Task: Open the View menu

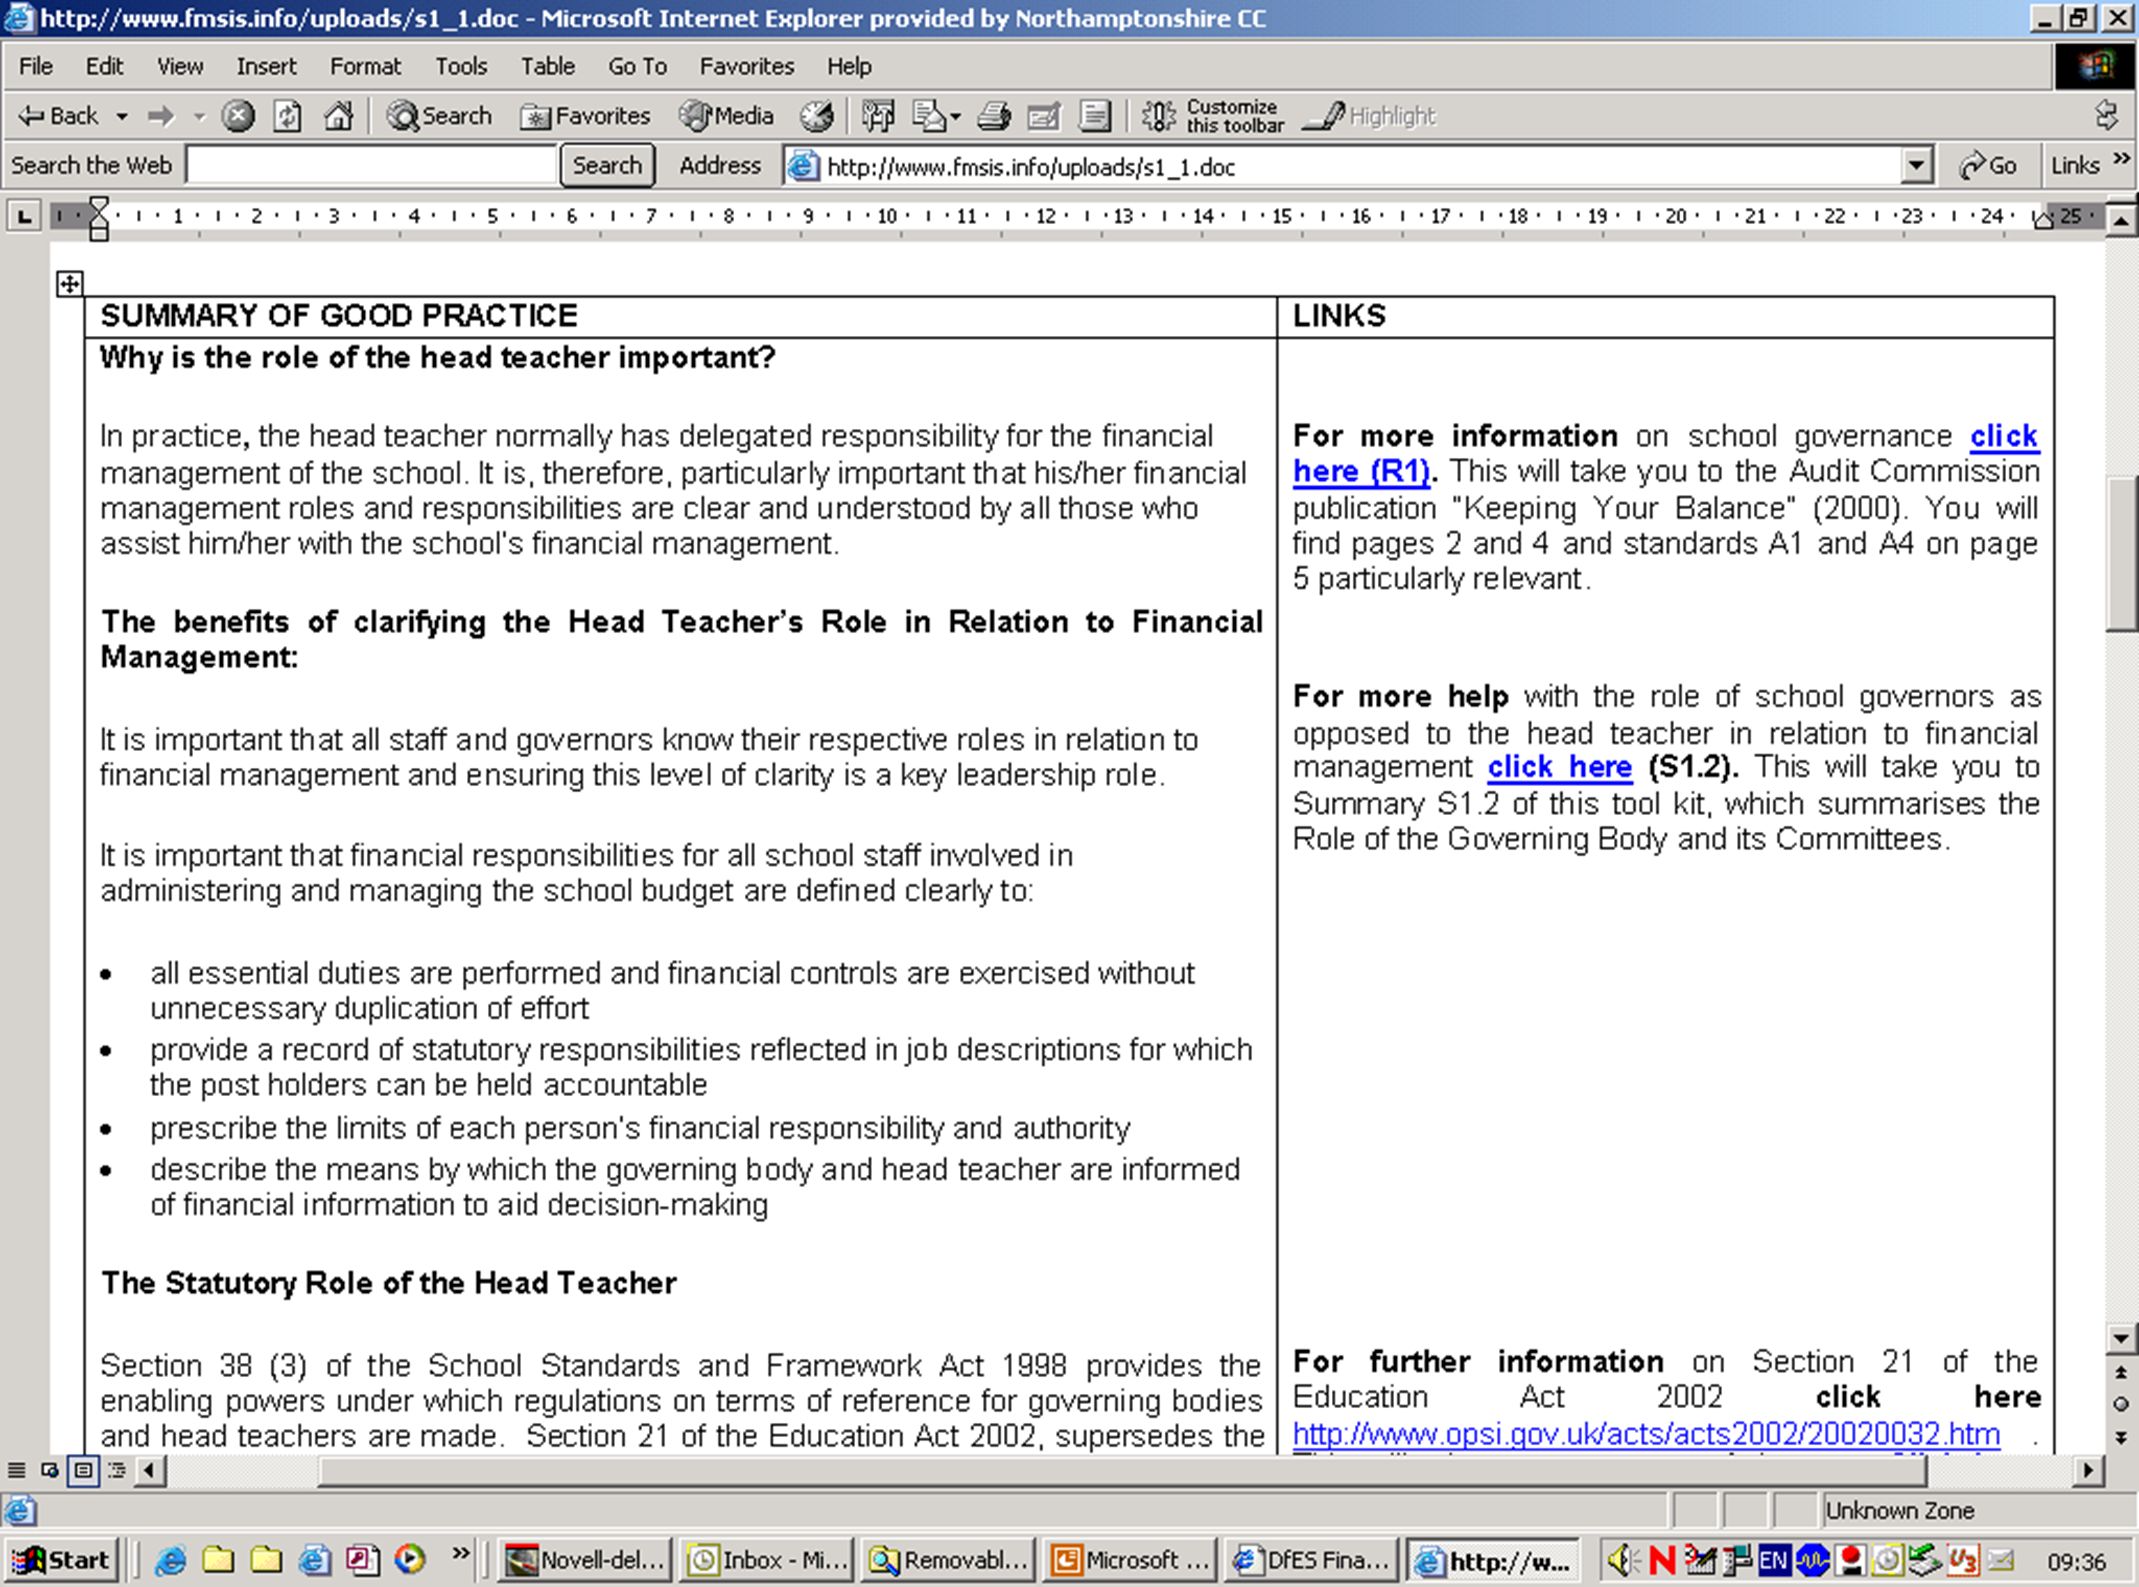Action: [180, 66]
